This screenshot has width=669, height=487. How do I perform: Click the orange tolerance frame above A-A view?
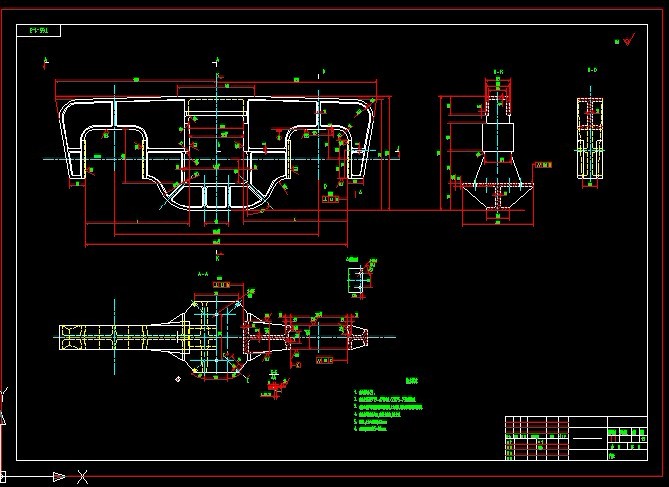pos(221,285)
